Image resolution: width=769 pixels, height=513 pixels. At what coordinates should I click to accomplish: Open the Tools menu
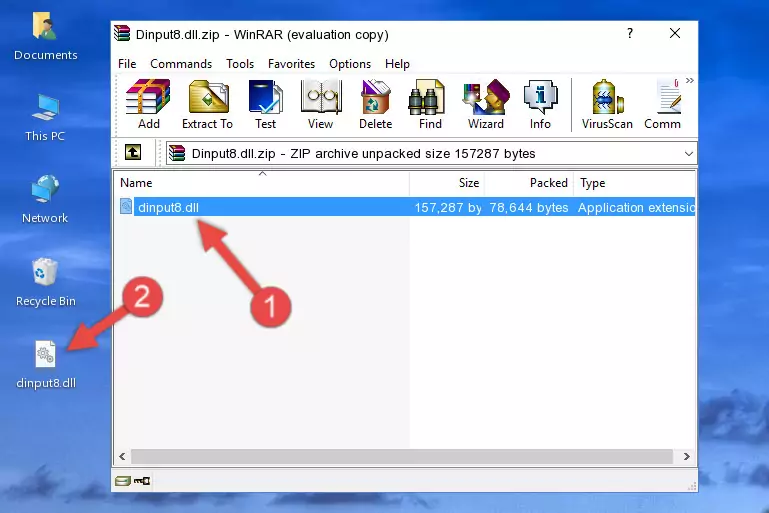[x=240, y=64]
